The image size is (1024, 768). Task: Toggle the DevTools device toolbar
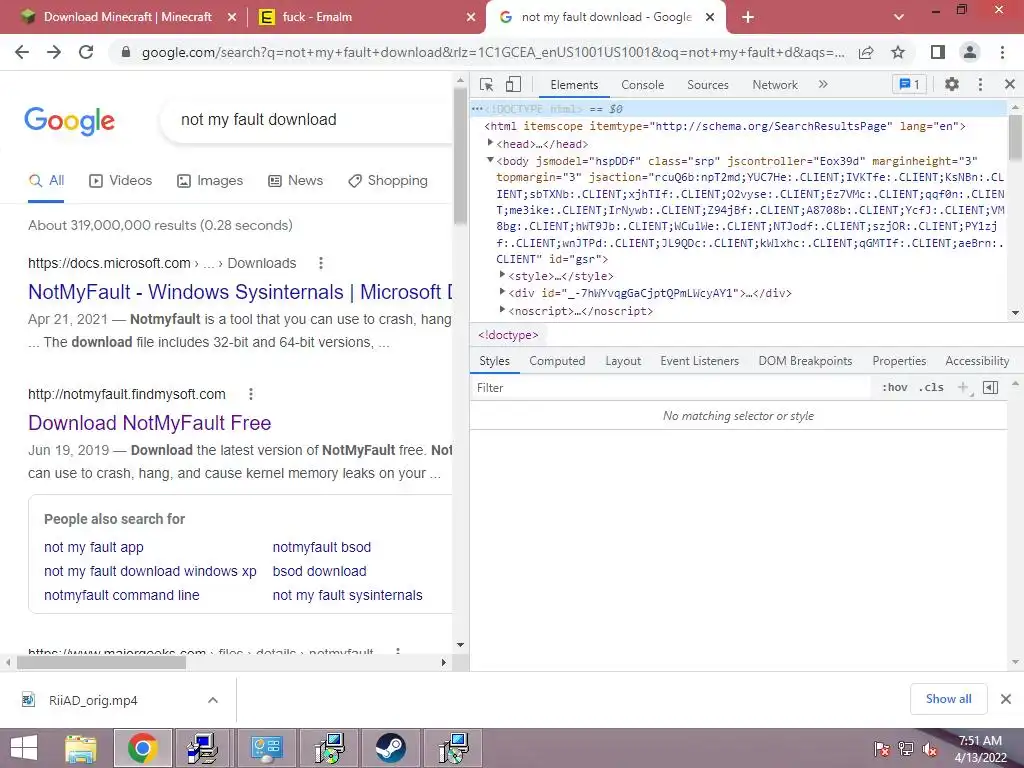tap(513, 84)
